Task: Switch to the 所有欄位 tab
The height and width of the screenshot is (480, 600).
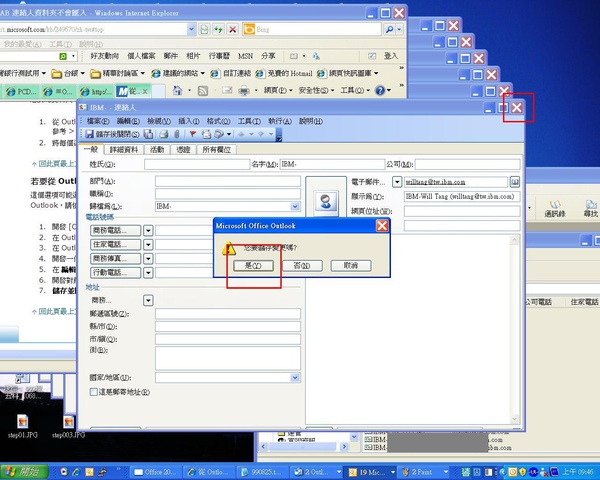Action: 217,150
